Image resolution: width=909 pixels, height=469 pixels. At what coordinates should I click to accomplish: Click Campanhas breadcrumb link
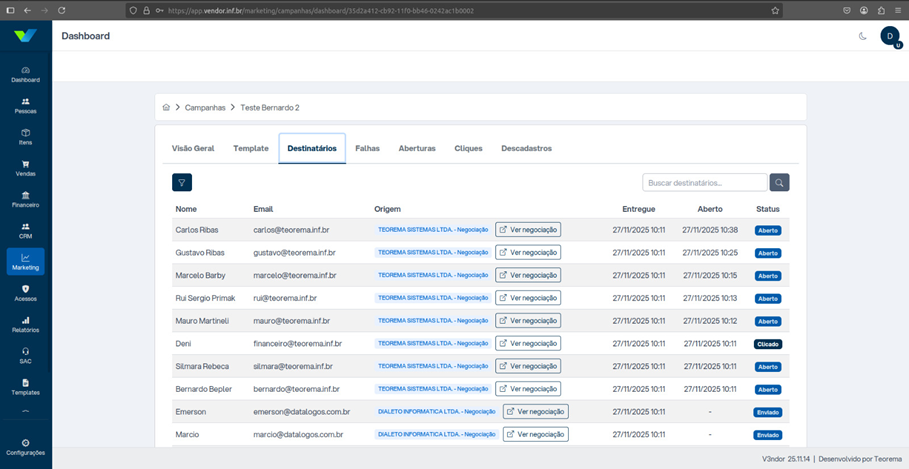point(205,107)
